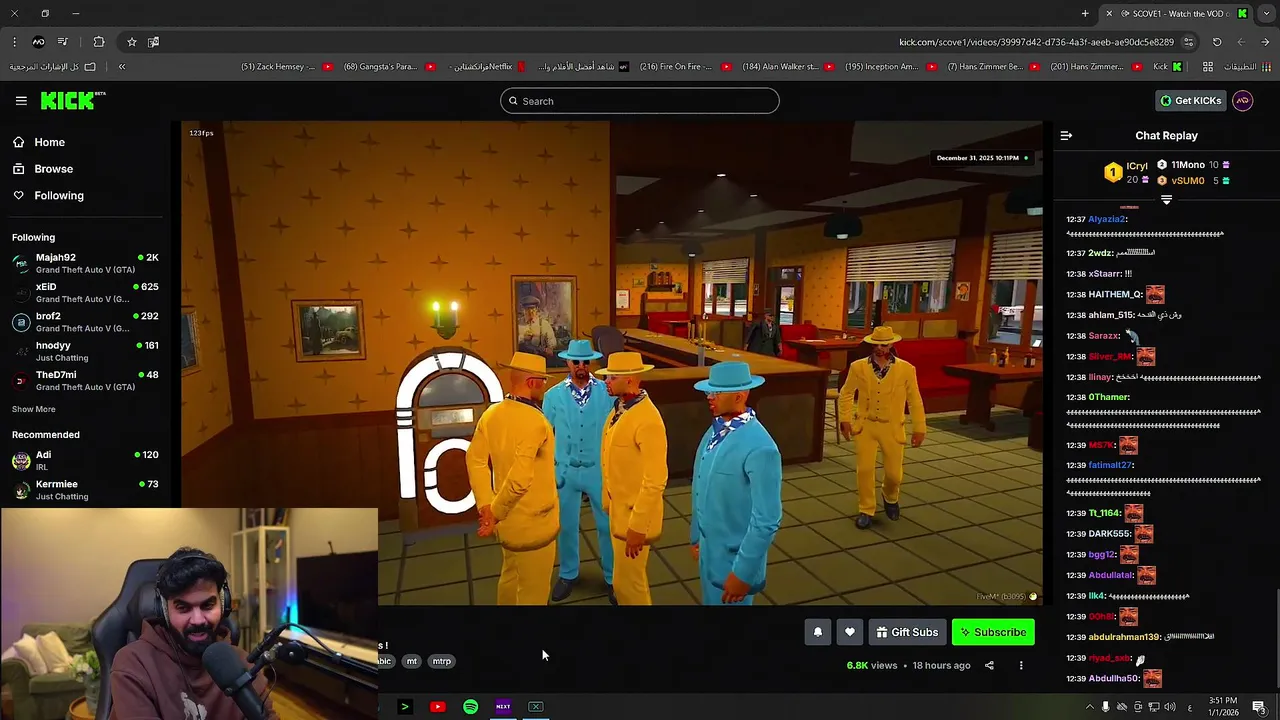Image resolution: width=1280 pixels, height=720 pixels.
Task: Expand the chat leaderboard chevron
Action: pyautogui.click(x=1166, y=200)
